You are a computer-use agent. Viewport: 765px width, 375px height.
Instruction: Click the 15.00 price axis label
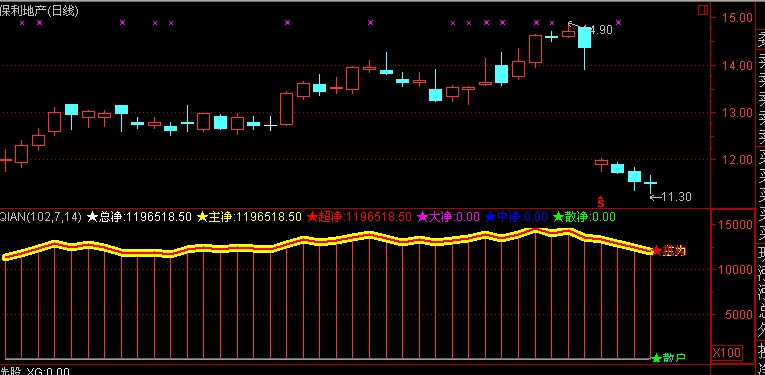tap(739, 18)
